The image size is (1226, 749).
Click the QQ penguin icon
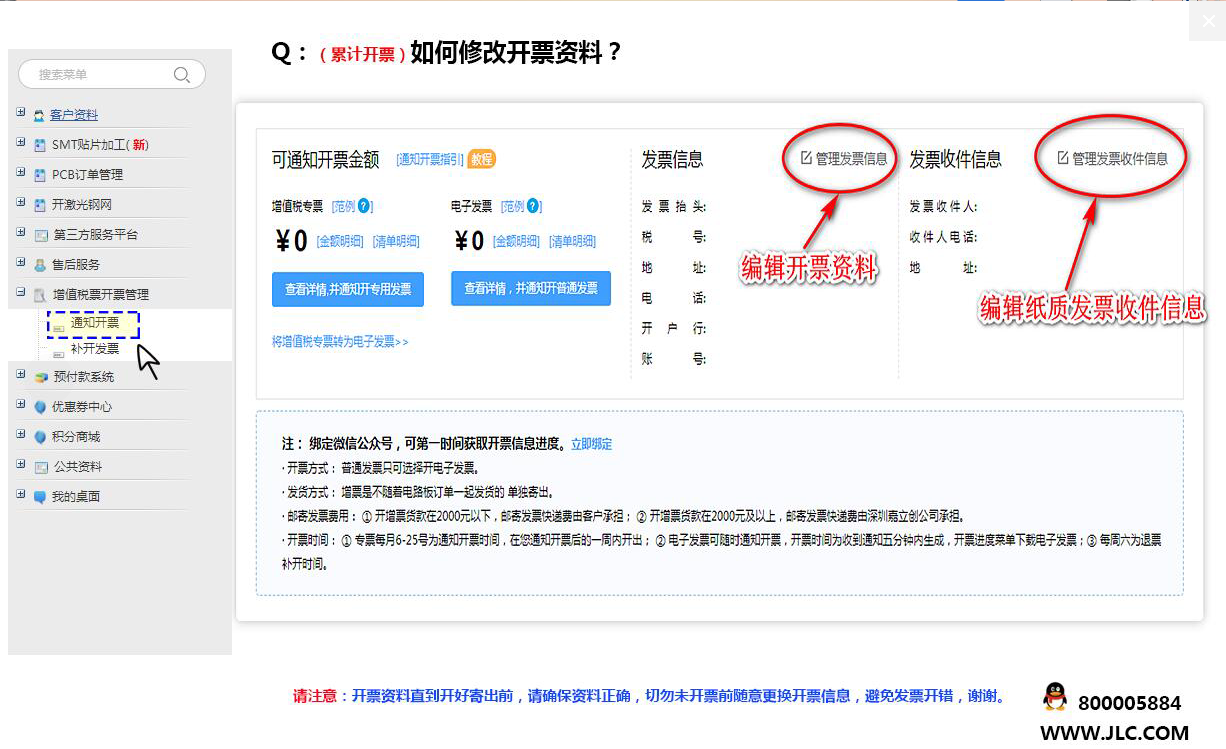pyautogui.click(x=1054, y=697)
